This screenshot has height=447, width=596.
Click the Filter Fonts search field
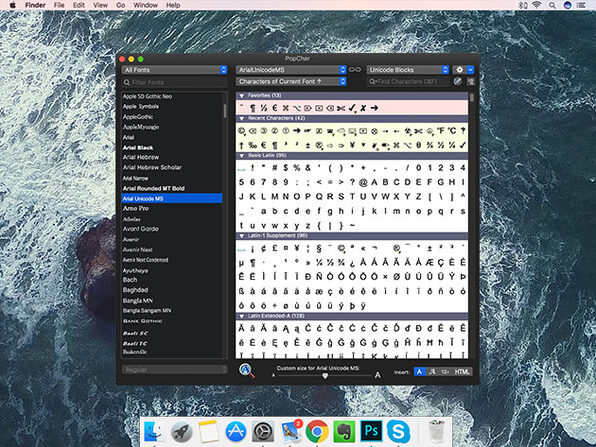click(x=174, y=82)
